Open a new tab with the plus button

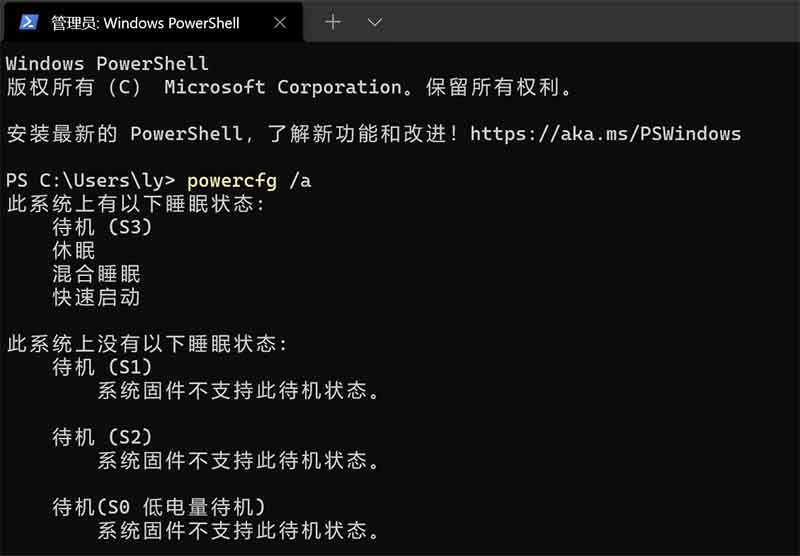tap(333, 22)
